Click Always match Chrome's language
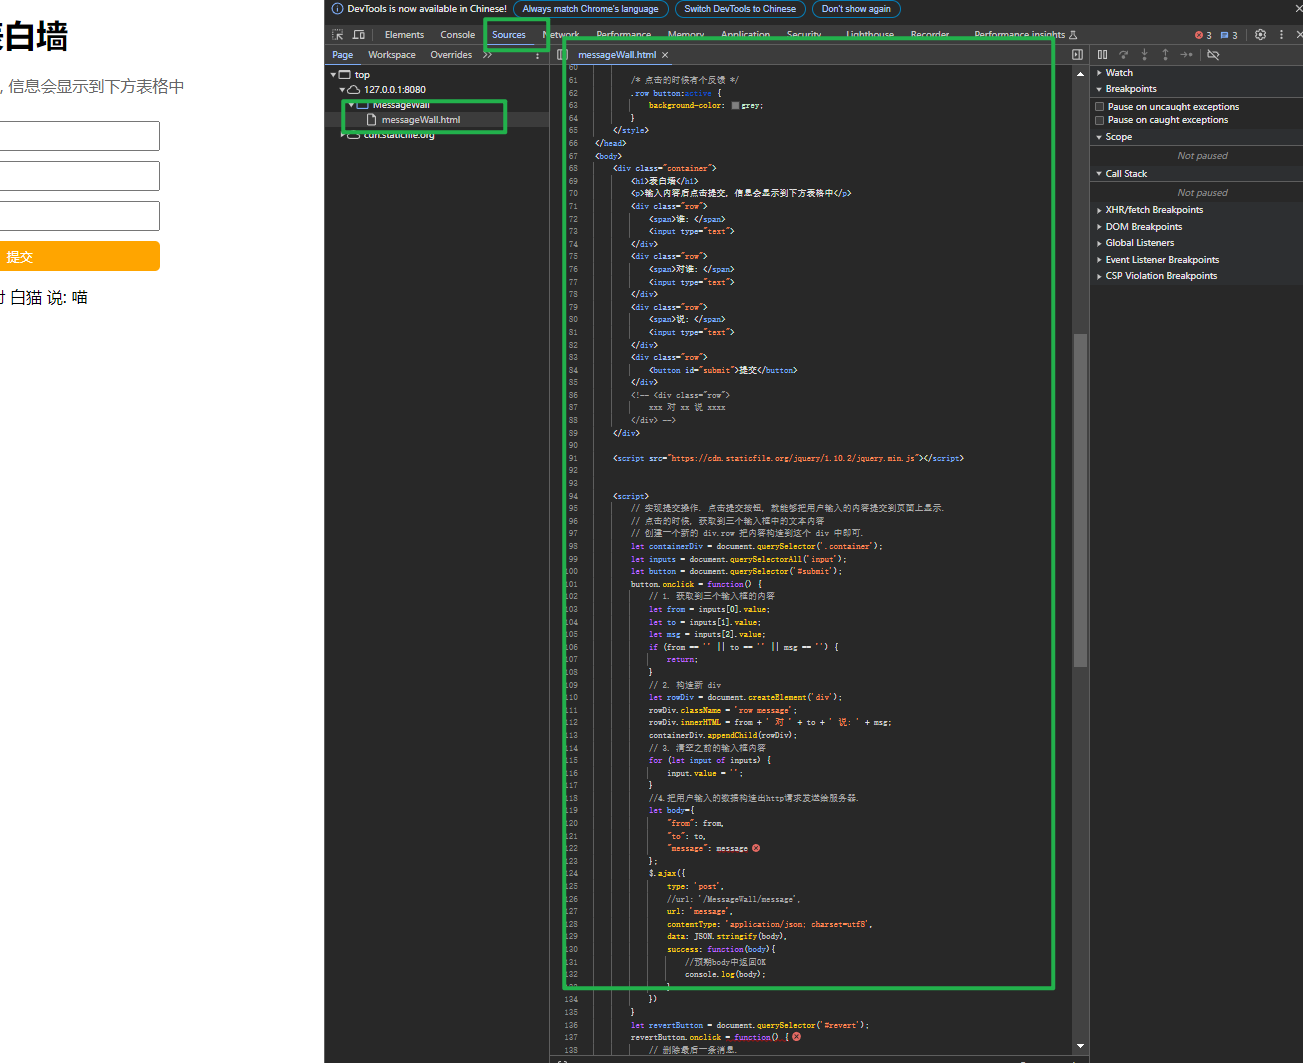The width and height of the screenshot is (1303, 1063). [x=590, y=9]
